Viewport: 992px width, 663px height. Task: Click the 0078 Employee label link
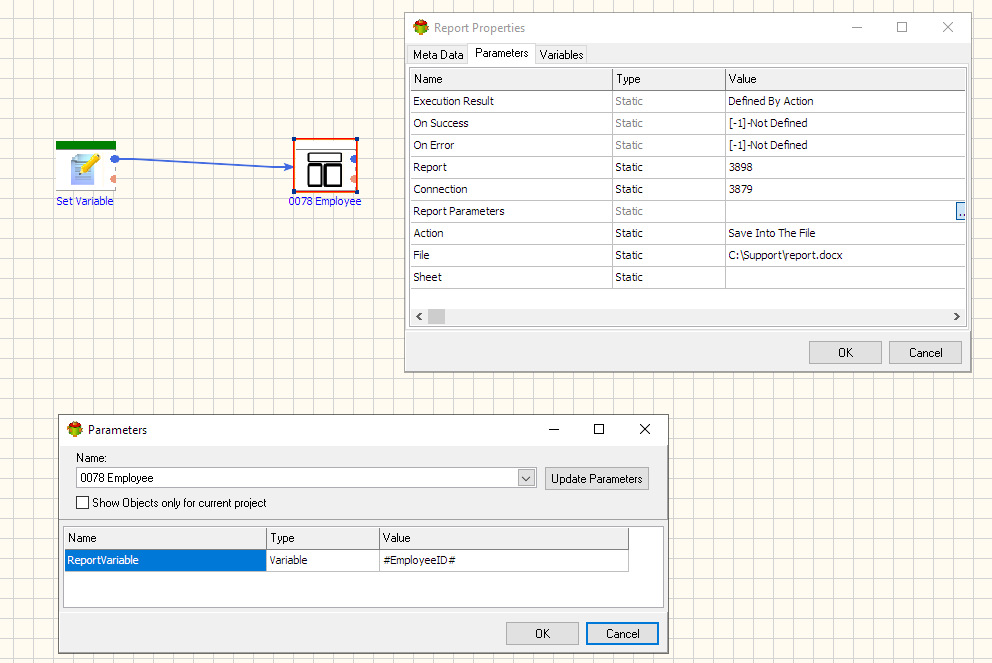tap(325, 201)
